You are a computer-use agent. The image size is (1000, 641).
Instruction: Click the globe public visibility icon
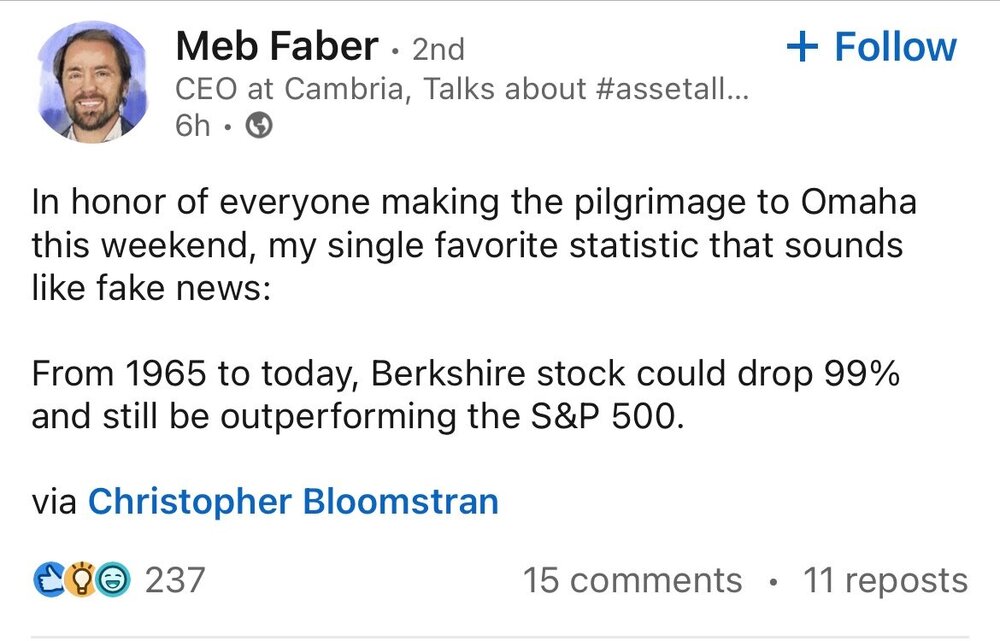(x=259, y=128)
